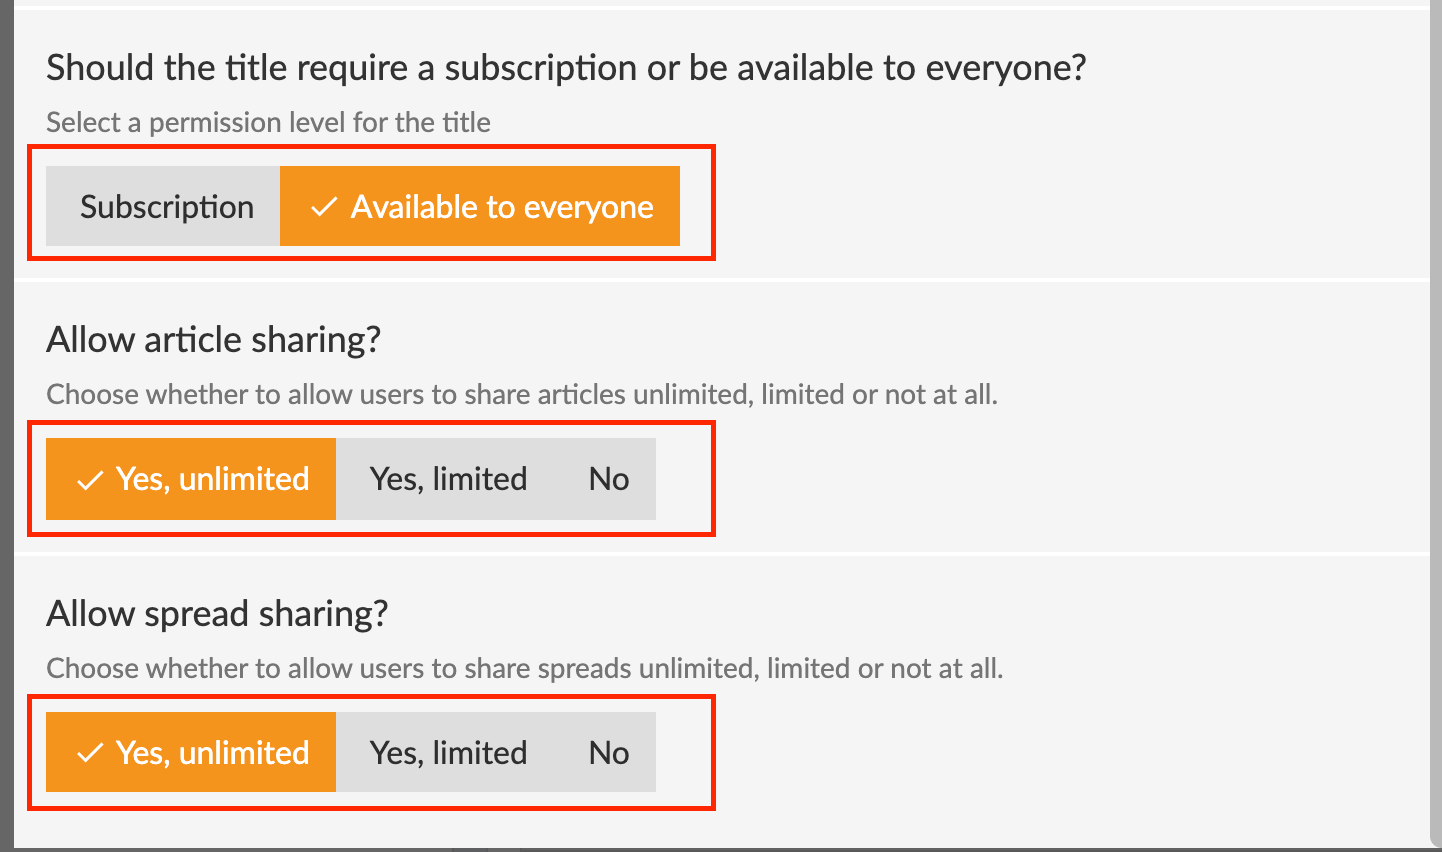This screenshot has height=852, width=1442.
Task: Click the checkmark icon in article sharing's Yes, unlimited
Action: 90,480
